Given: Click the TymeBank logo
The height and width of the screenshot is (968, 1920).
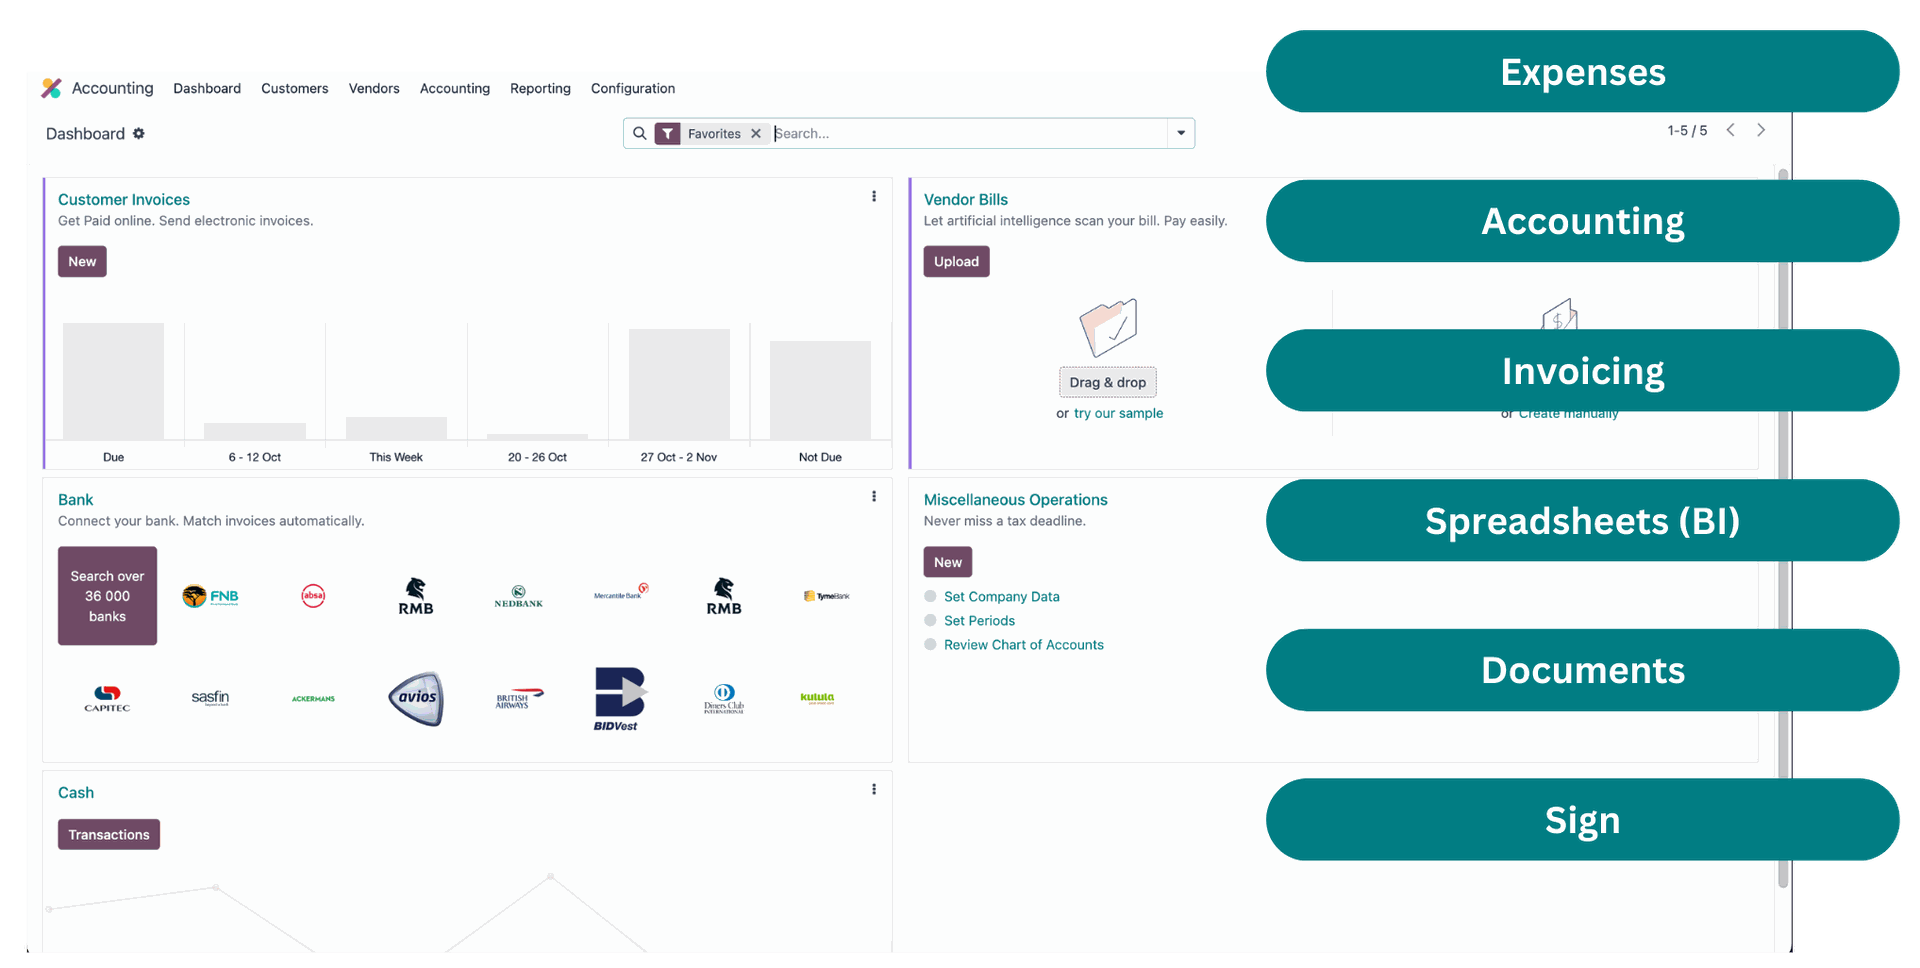Looking at the screenshot, I should tap(826, 596).
